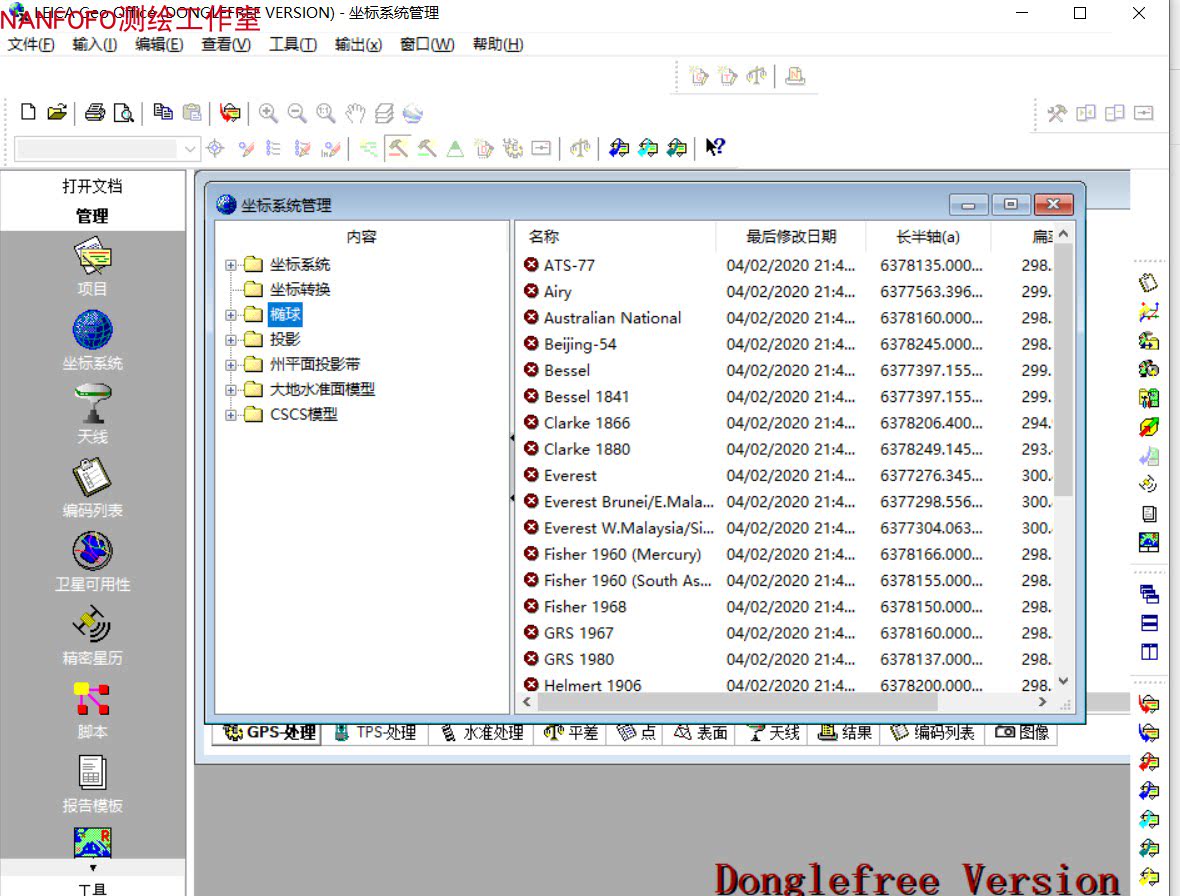Expand the 投影 tree node

tap(231, 339)
